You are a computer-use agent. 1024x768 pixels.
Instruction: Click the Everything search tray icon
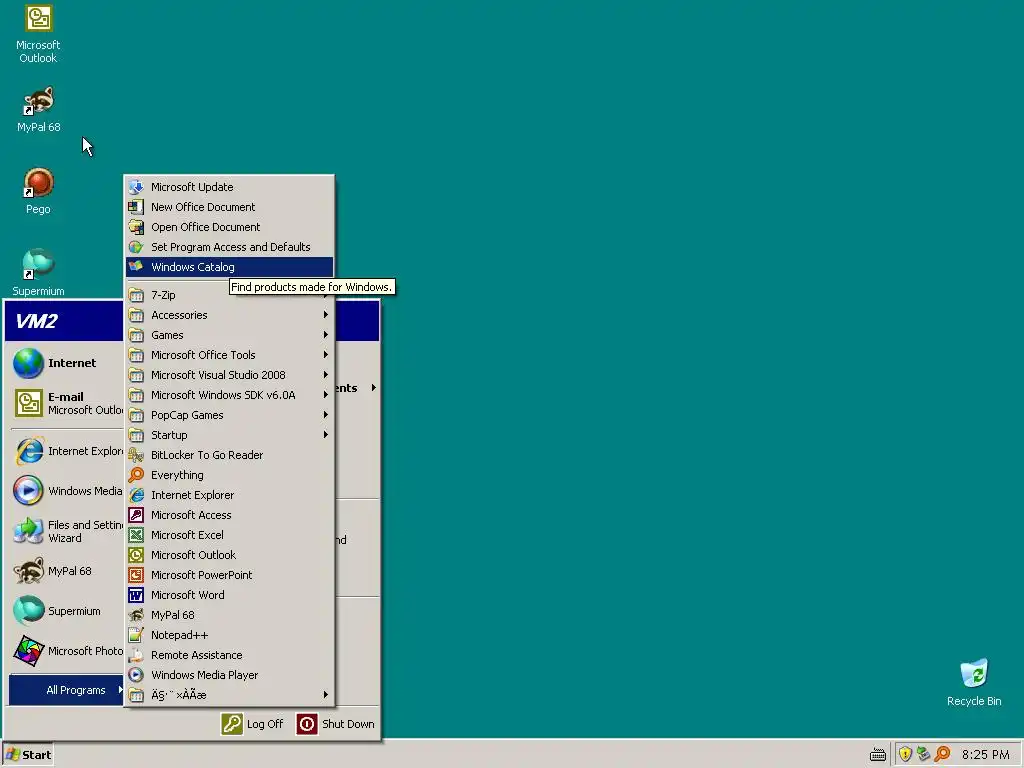click(942, 754)
